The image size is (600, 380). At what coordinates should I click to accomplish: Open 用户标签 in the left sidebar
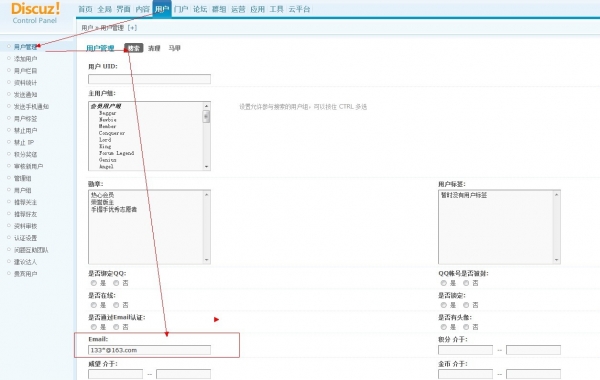tap(25, 119)
